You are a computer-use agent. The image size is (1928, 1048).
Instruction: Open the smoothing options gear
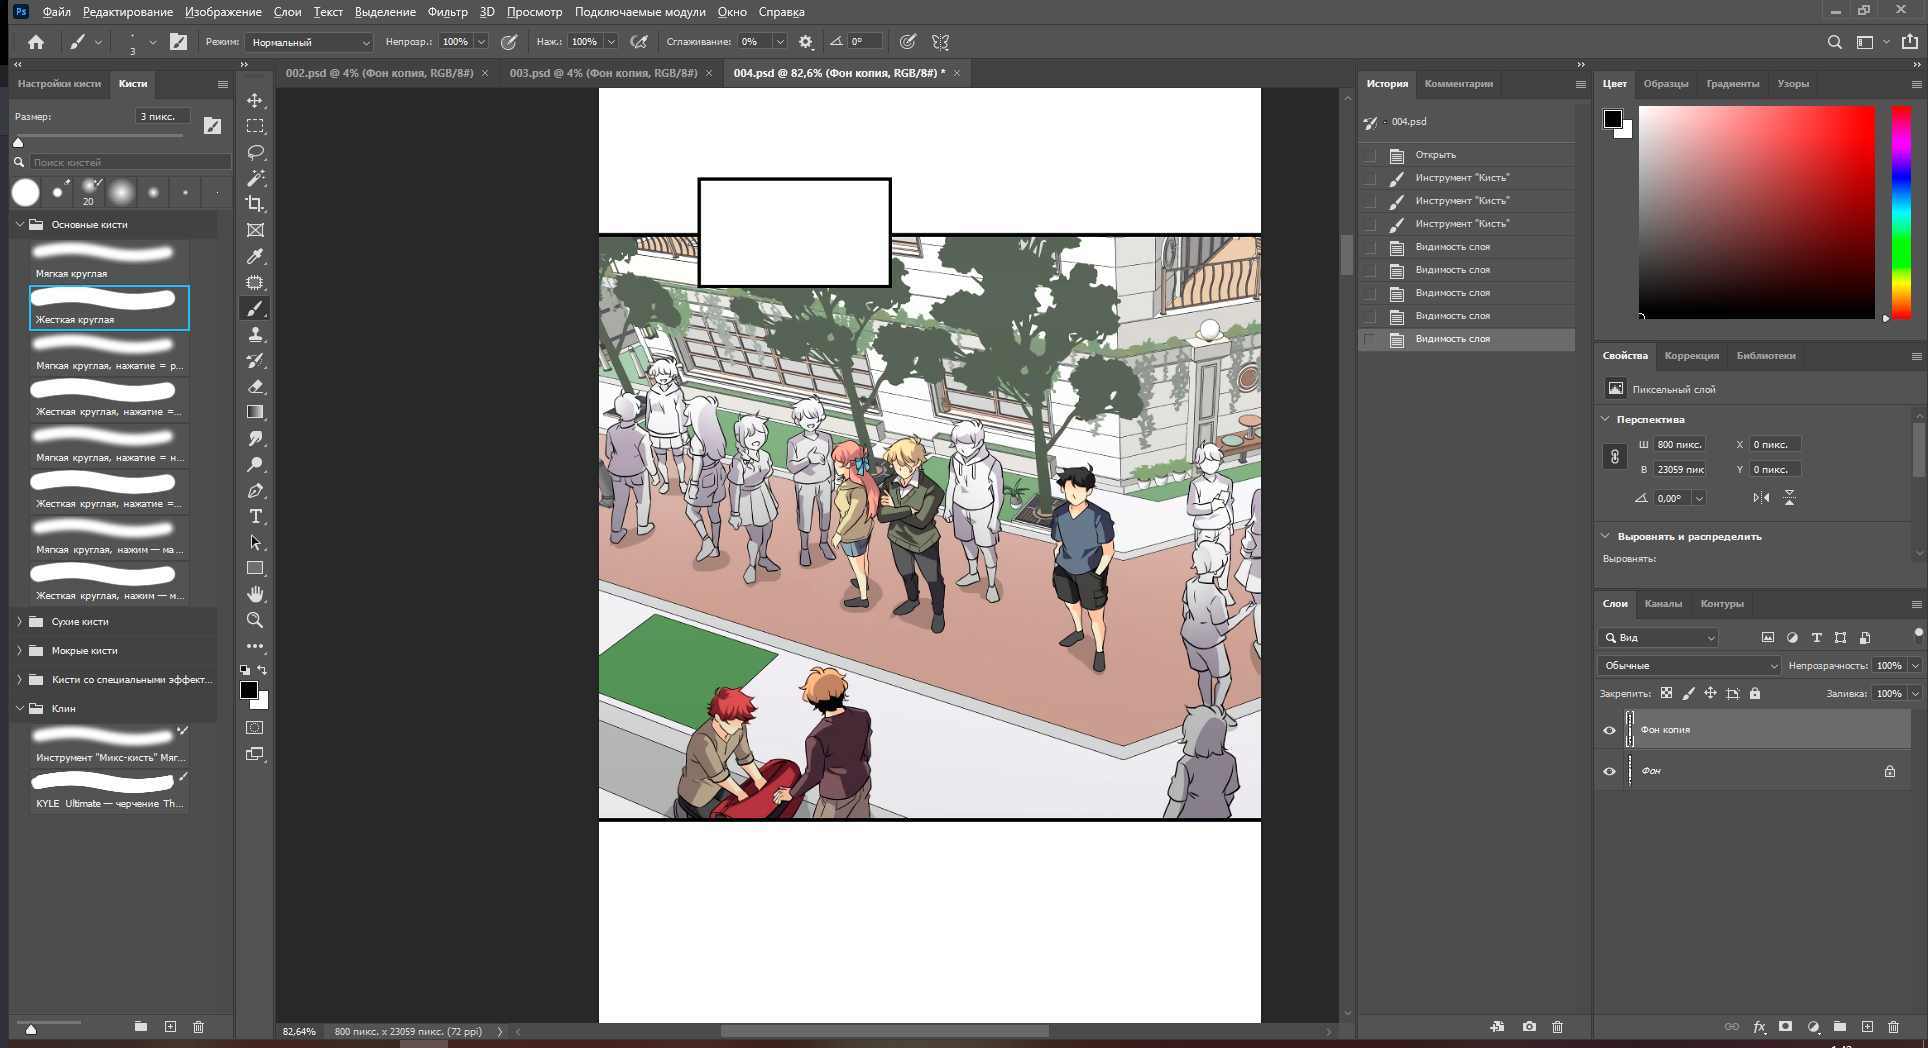806,42
